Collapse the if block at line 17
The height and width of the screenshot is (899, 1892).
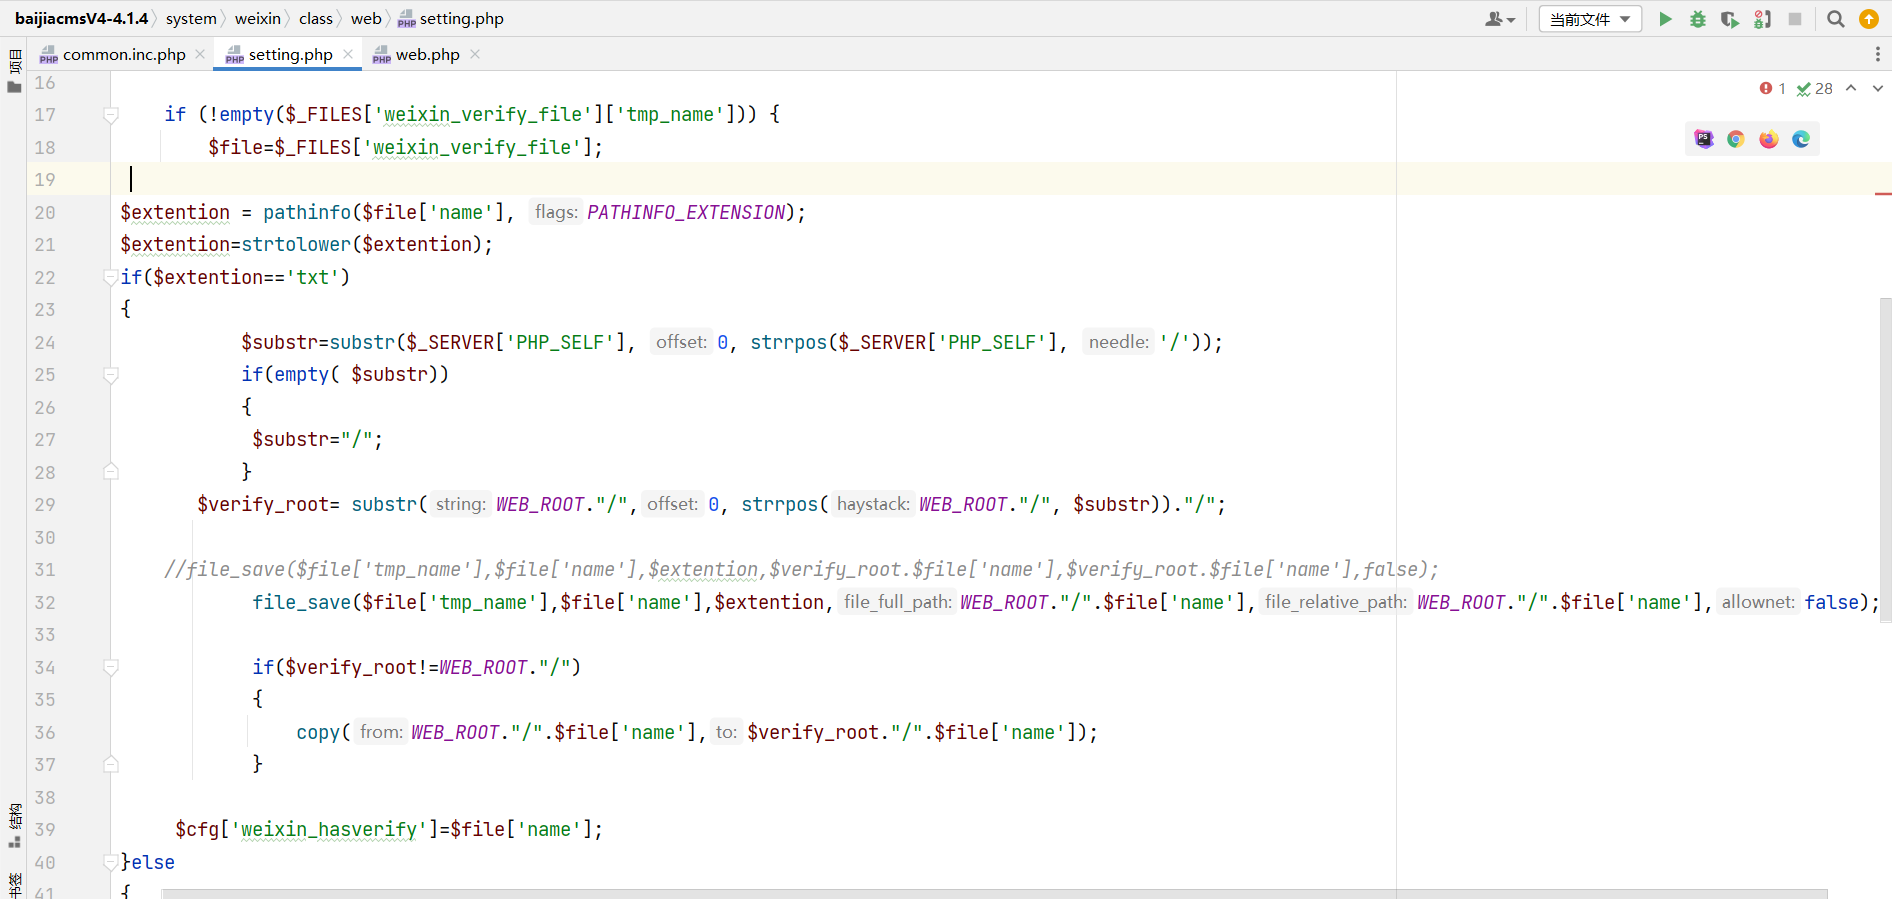[111, 115]
